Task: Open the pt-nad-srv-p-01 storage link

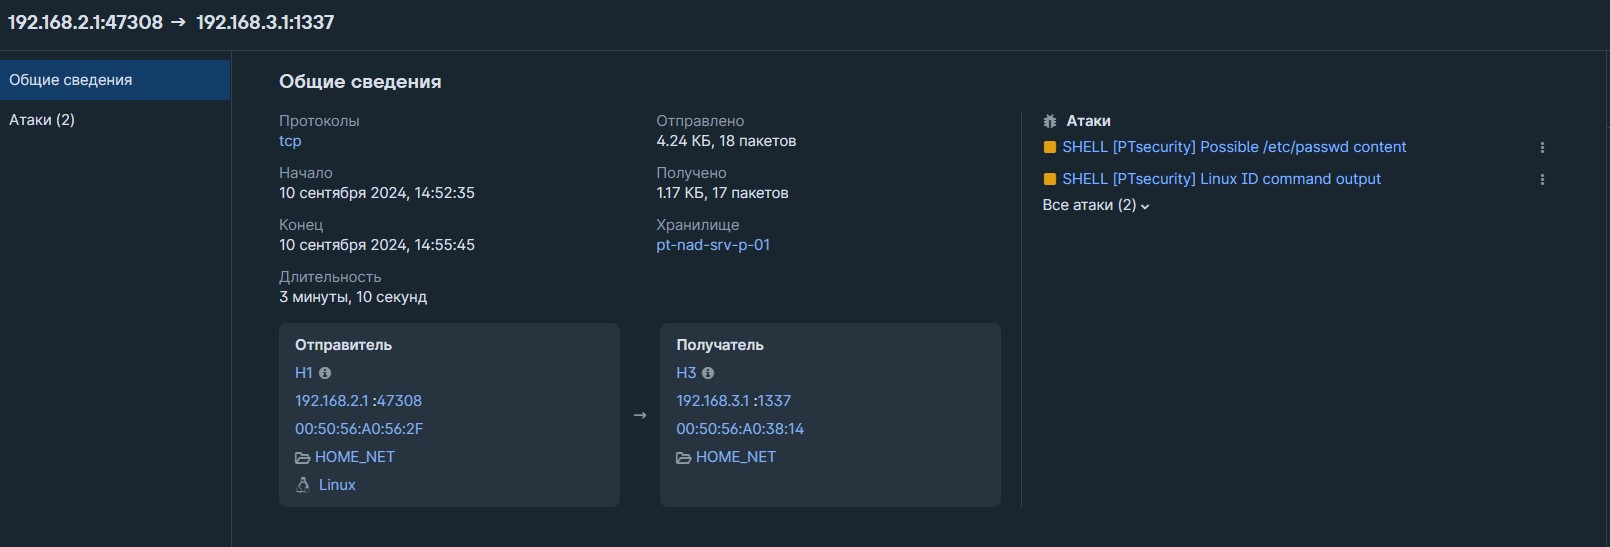Action: pos(713,245)
